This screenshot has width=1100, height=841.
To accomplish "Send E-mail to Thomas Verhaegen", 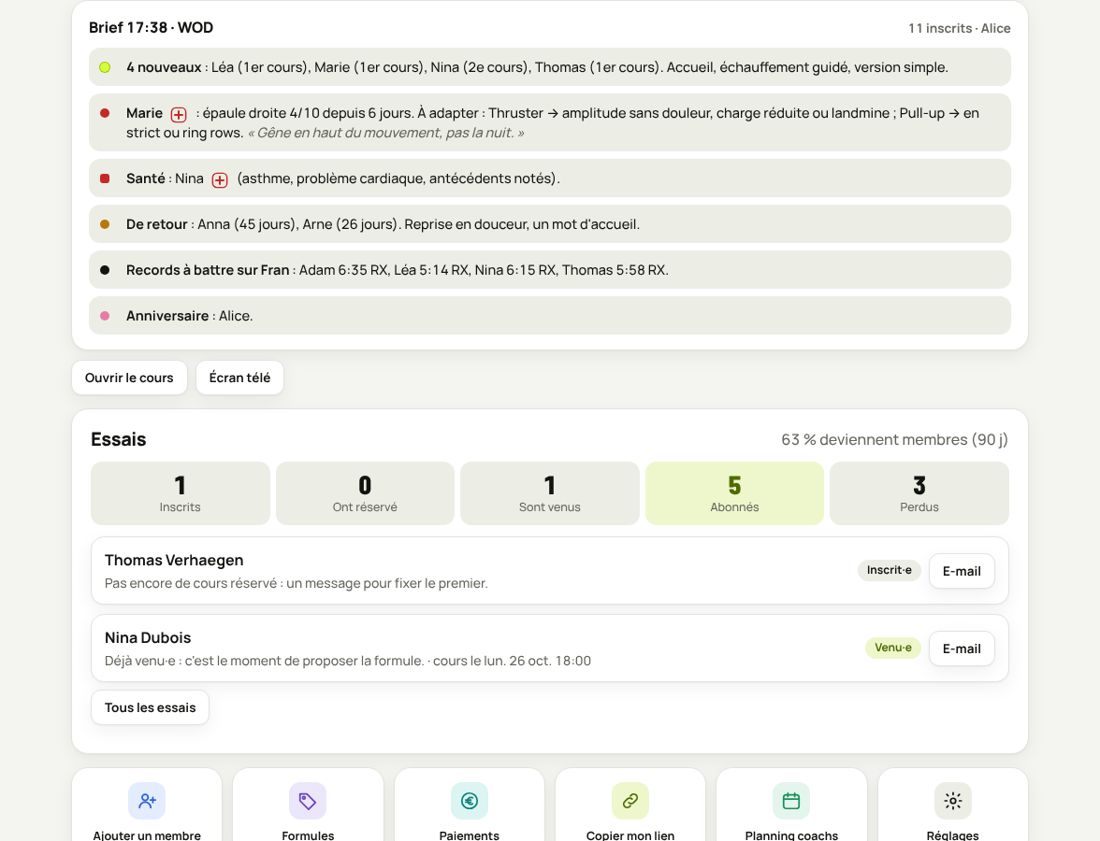I will 962,571.
